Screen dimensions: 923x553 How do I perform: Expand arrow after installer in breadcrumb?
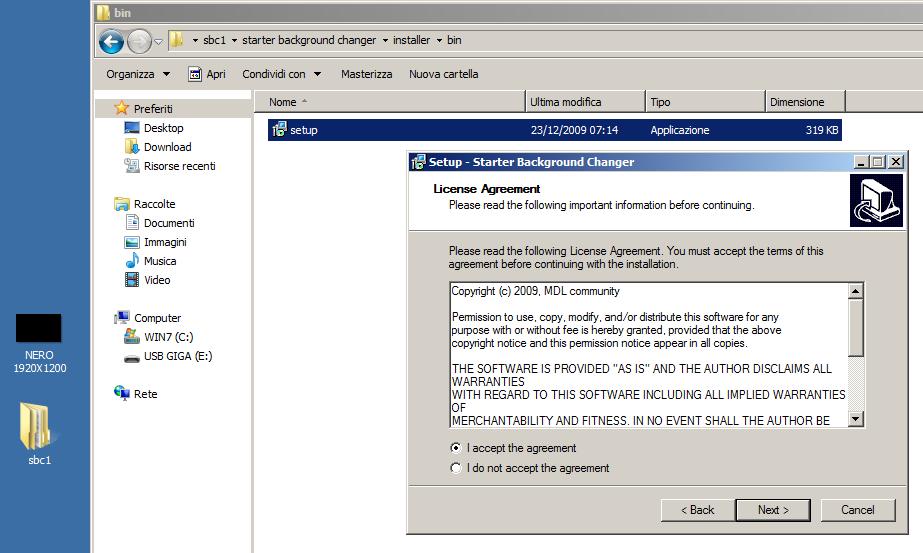click(439, 41)
